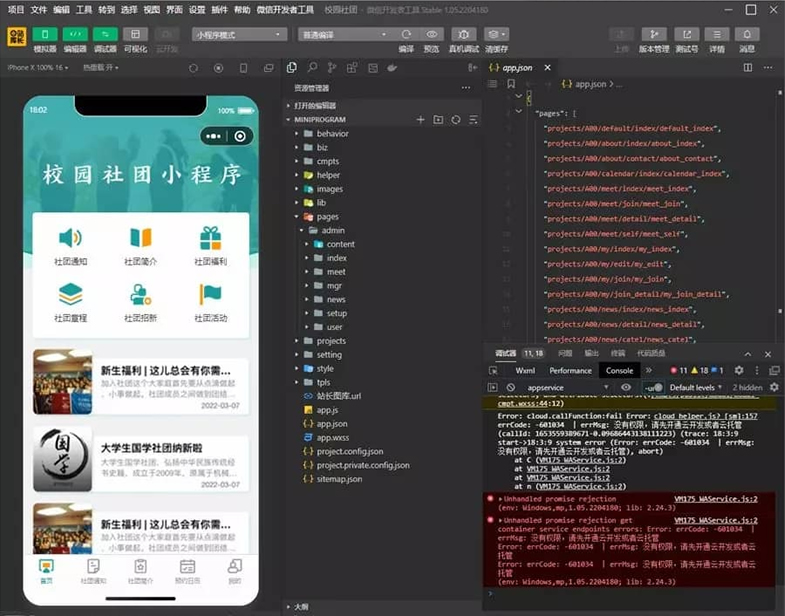Select the 预约日历 bottom tab
785x616 pixels.
click(x=188, y=571)
